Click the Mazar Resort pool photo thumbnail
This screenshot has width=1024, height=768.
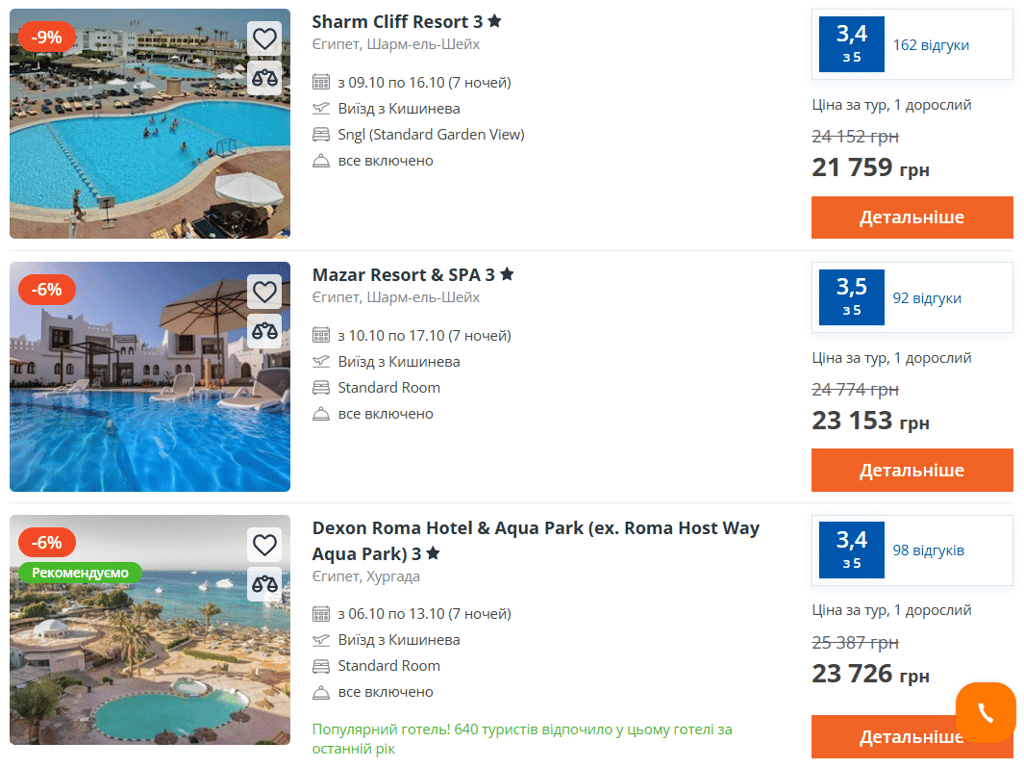click(x=149, y=376)
